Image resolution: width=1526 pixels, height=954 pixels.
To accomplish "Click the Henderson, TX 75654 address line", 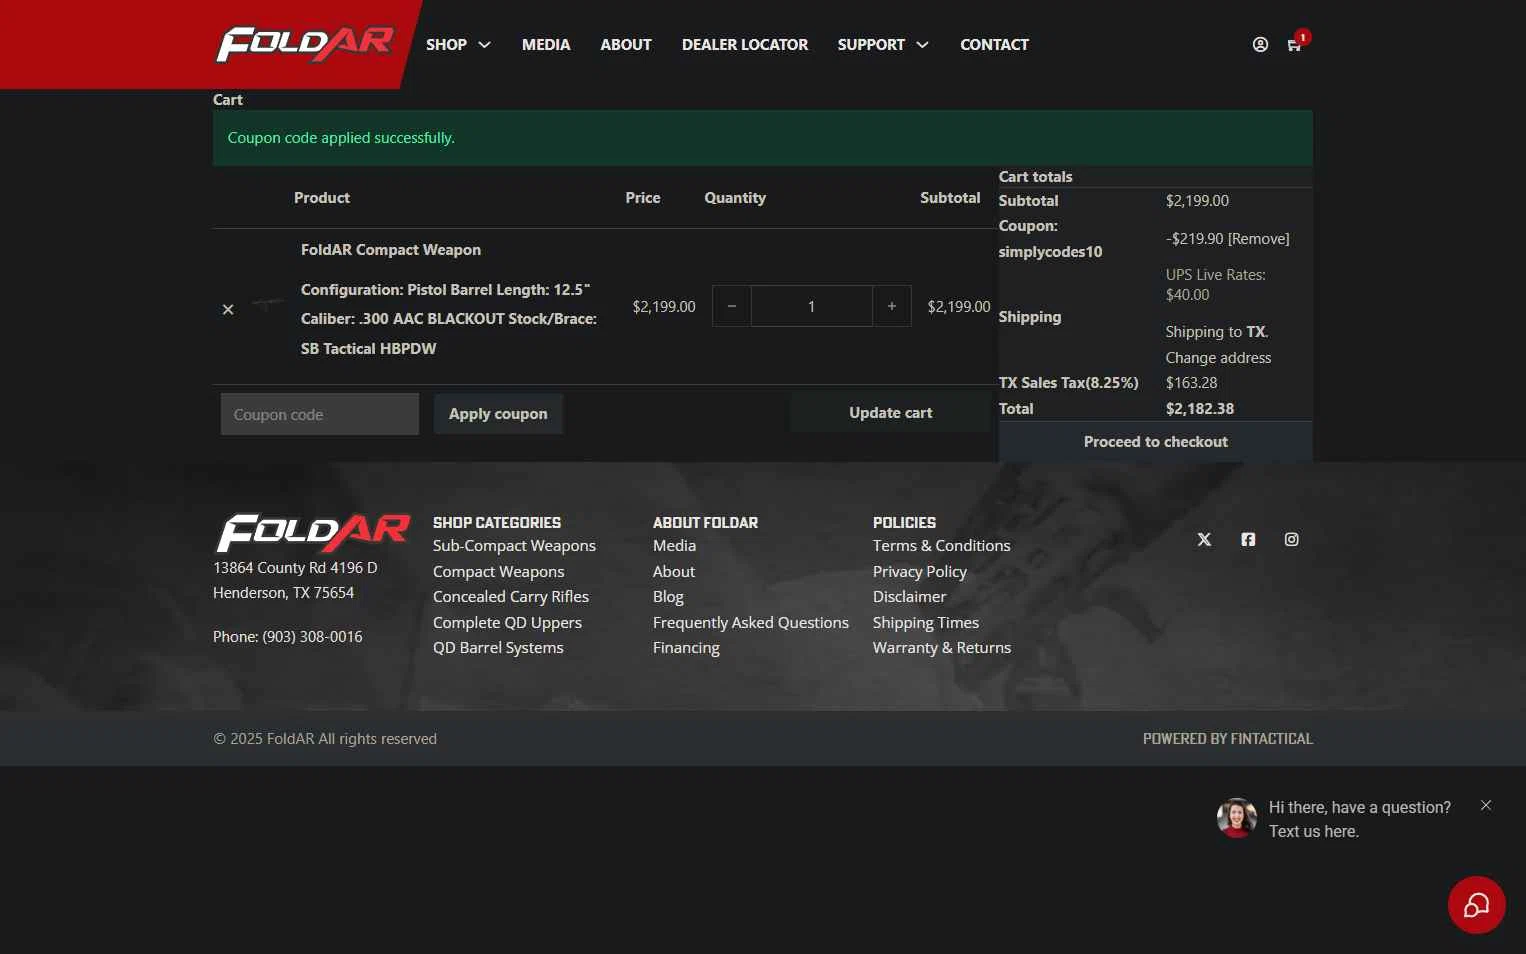I will coord(283,593).
